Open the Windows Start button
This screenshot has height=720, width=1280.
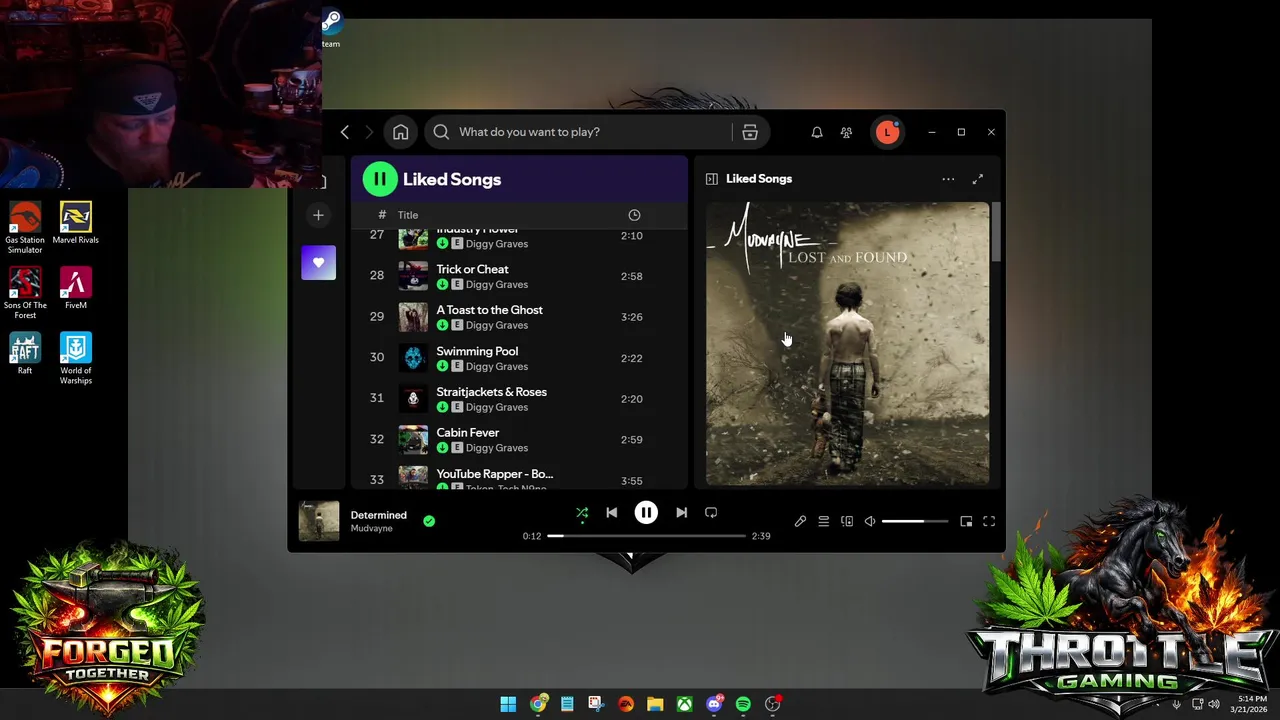pos(508,704)
